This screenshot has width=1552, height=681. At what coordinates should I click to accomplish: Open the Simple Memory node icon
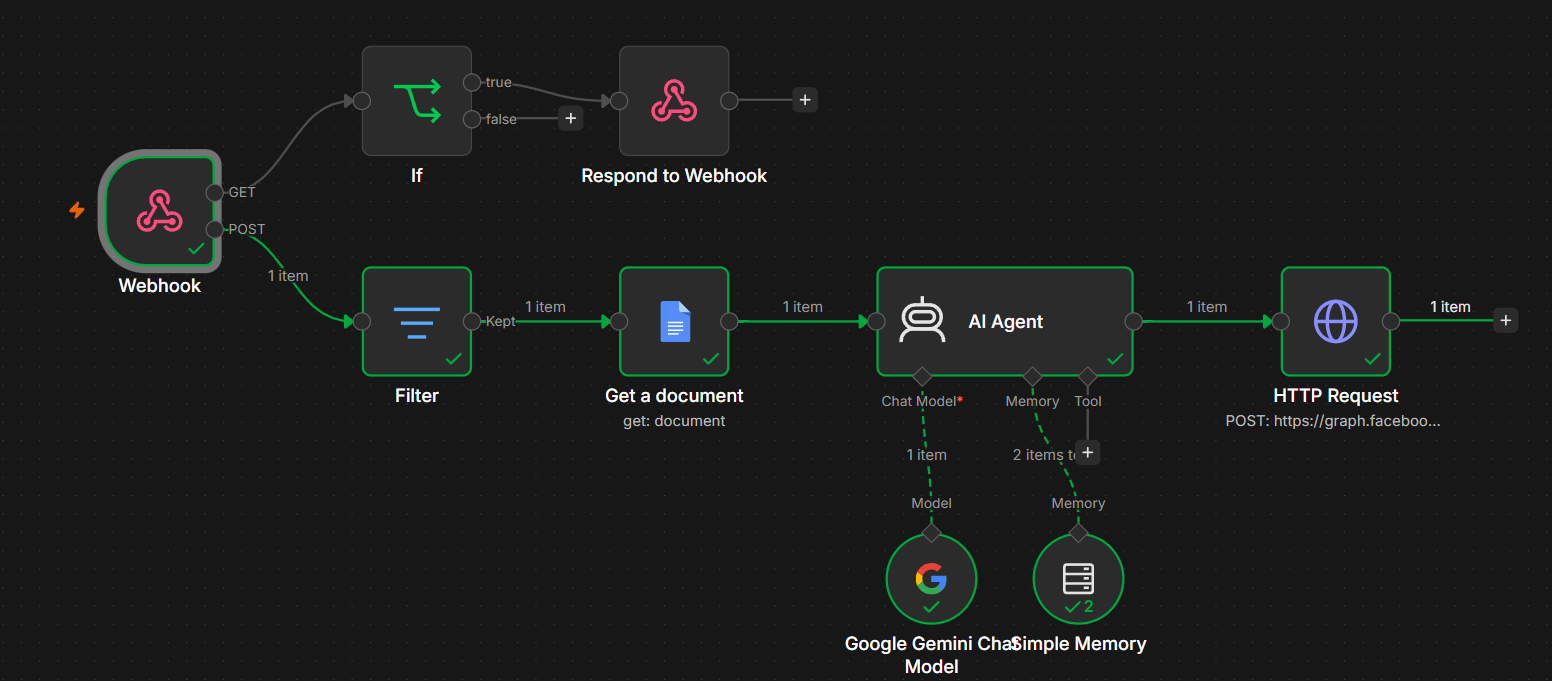pos(1078,577)
